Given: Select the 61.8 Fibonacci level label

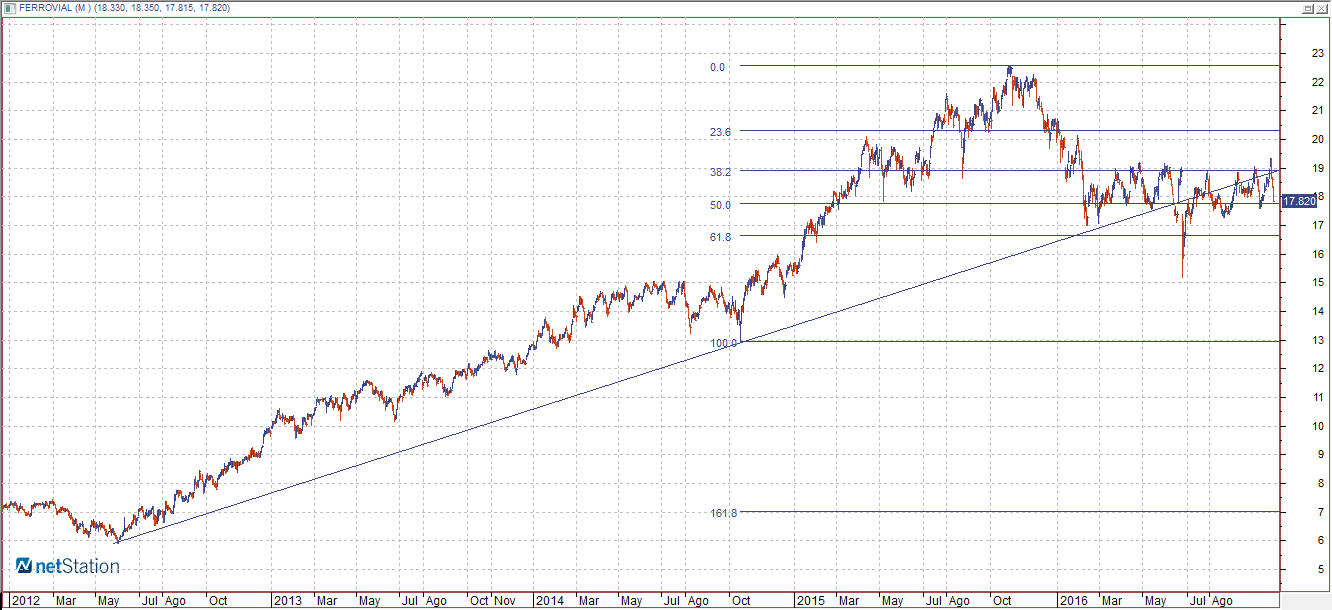Looking at the screenshot, I should point(720,237).
